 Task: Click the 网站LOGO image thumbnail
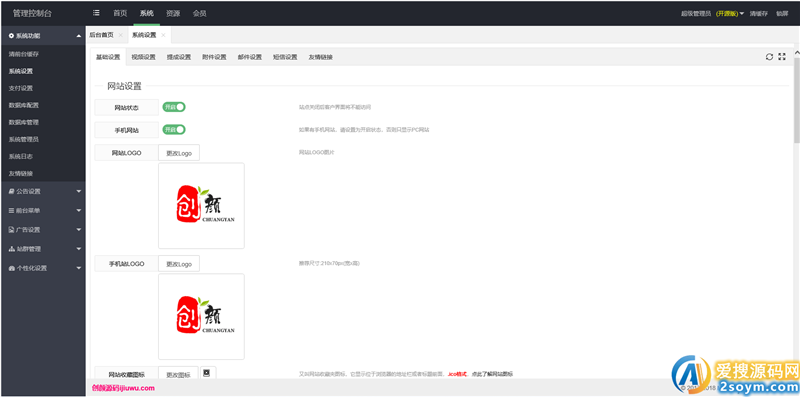(202, 206)
